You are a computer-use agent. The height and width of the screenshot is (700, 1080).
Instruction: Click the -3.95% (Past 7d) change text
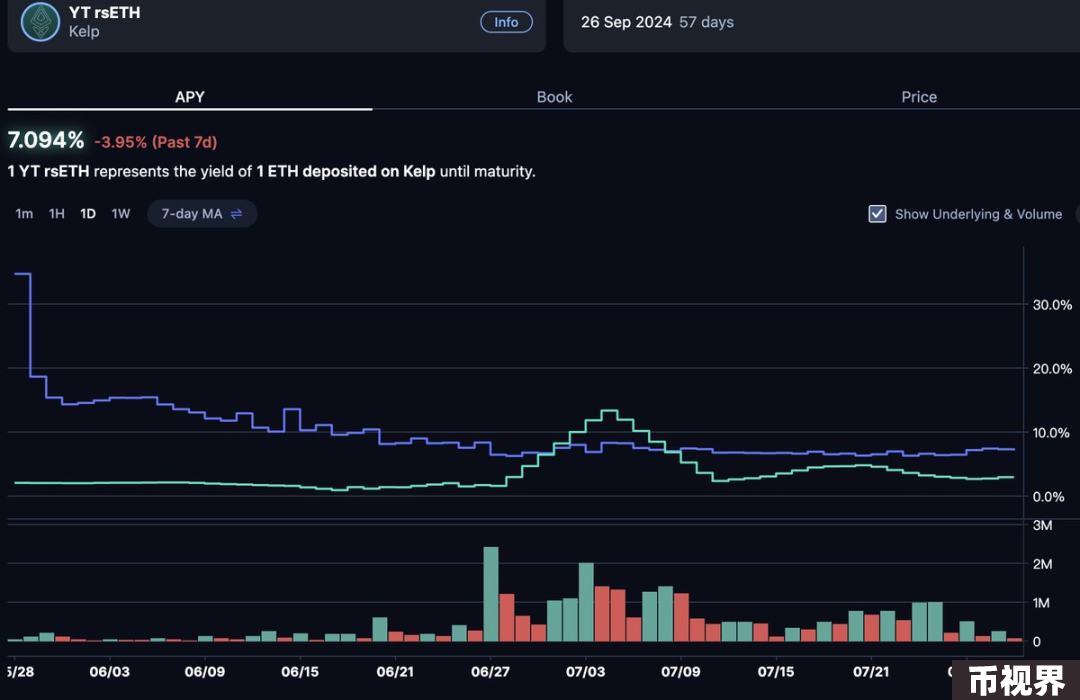click(156, 142)
